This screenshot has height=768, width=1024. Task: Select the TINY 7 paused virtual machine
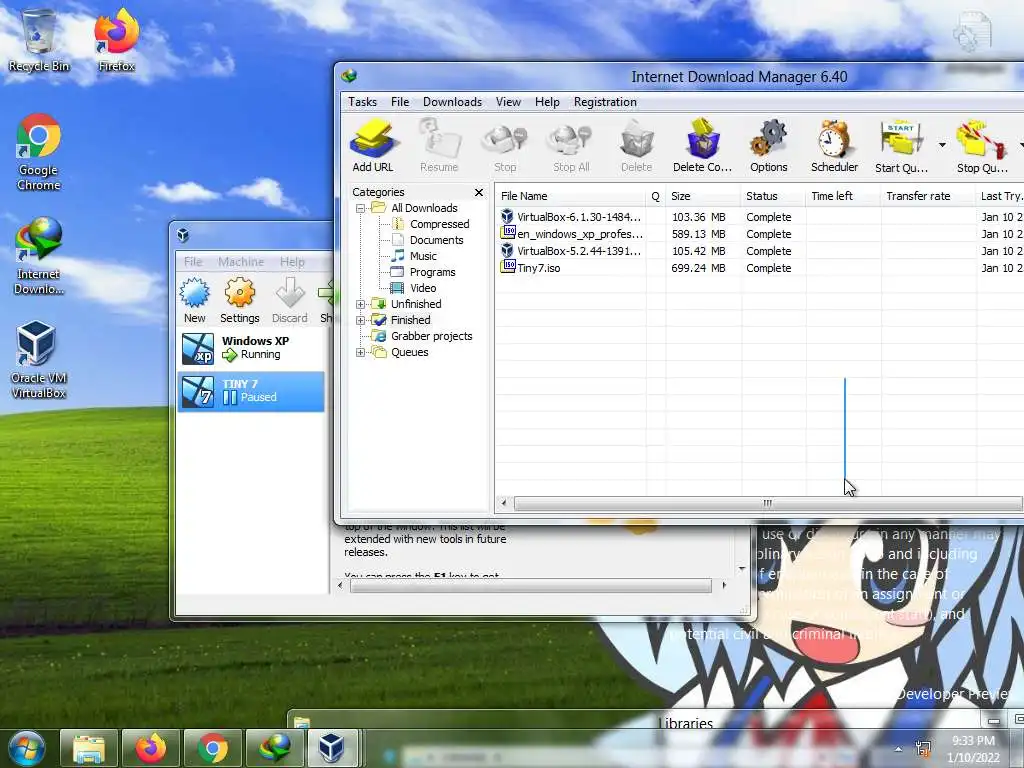[251, 391]
